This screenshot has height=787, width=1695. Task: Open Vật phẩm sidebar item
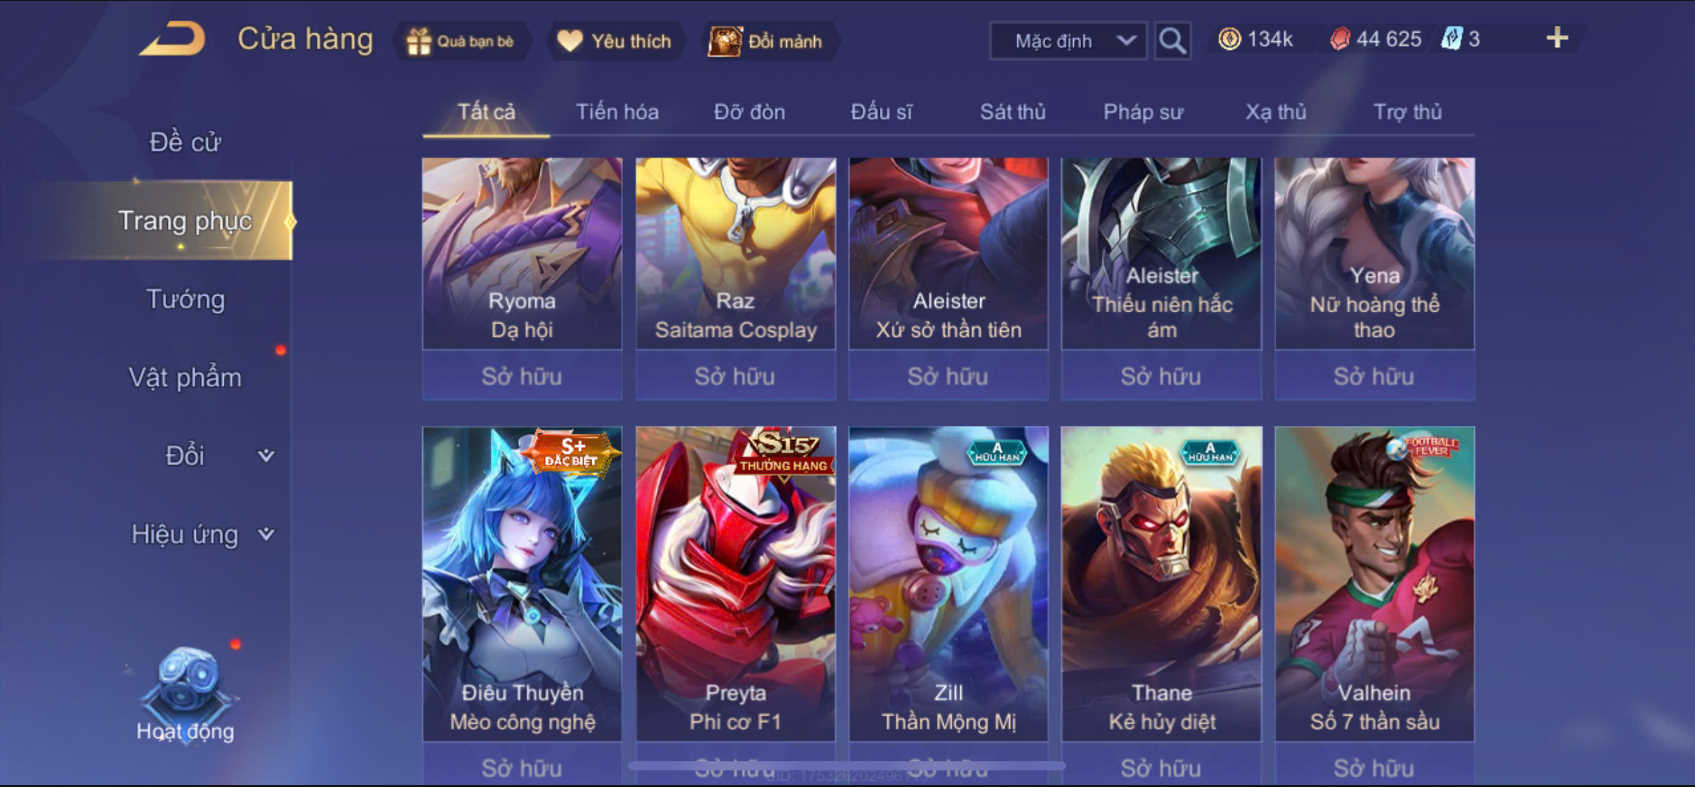185,377
